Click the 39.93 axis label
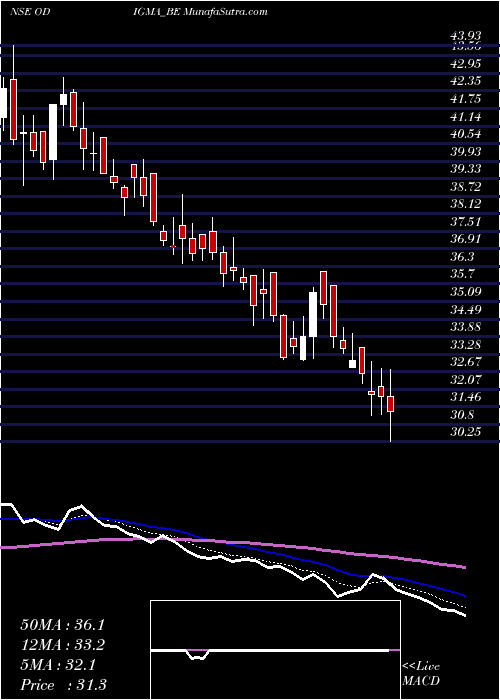The height and width of the screenshot is (700, 500). [466, 152]
